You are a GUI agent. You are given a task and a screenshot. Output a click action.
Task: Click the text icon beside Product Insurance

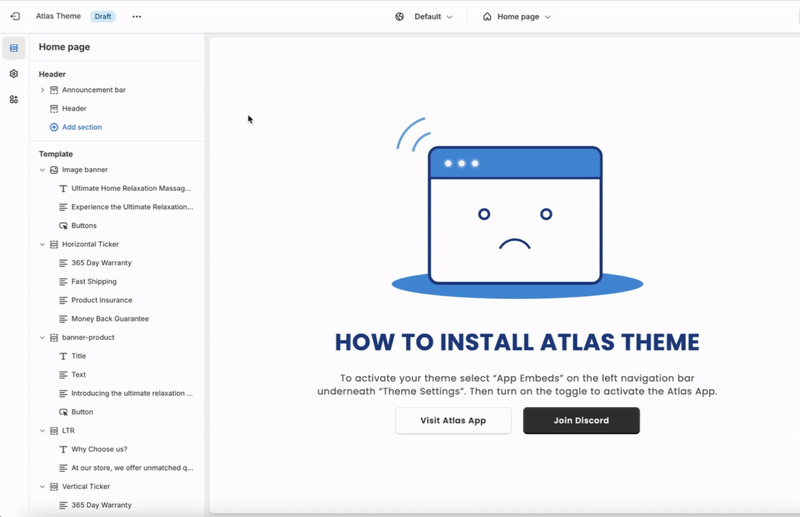[63, 300]
